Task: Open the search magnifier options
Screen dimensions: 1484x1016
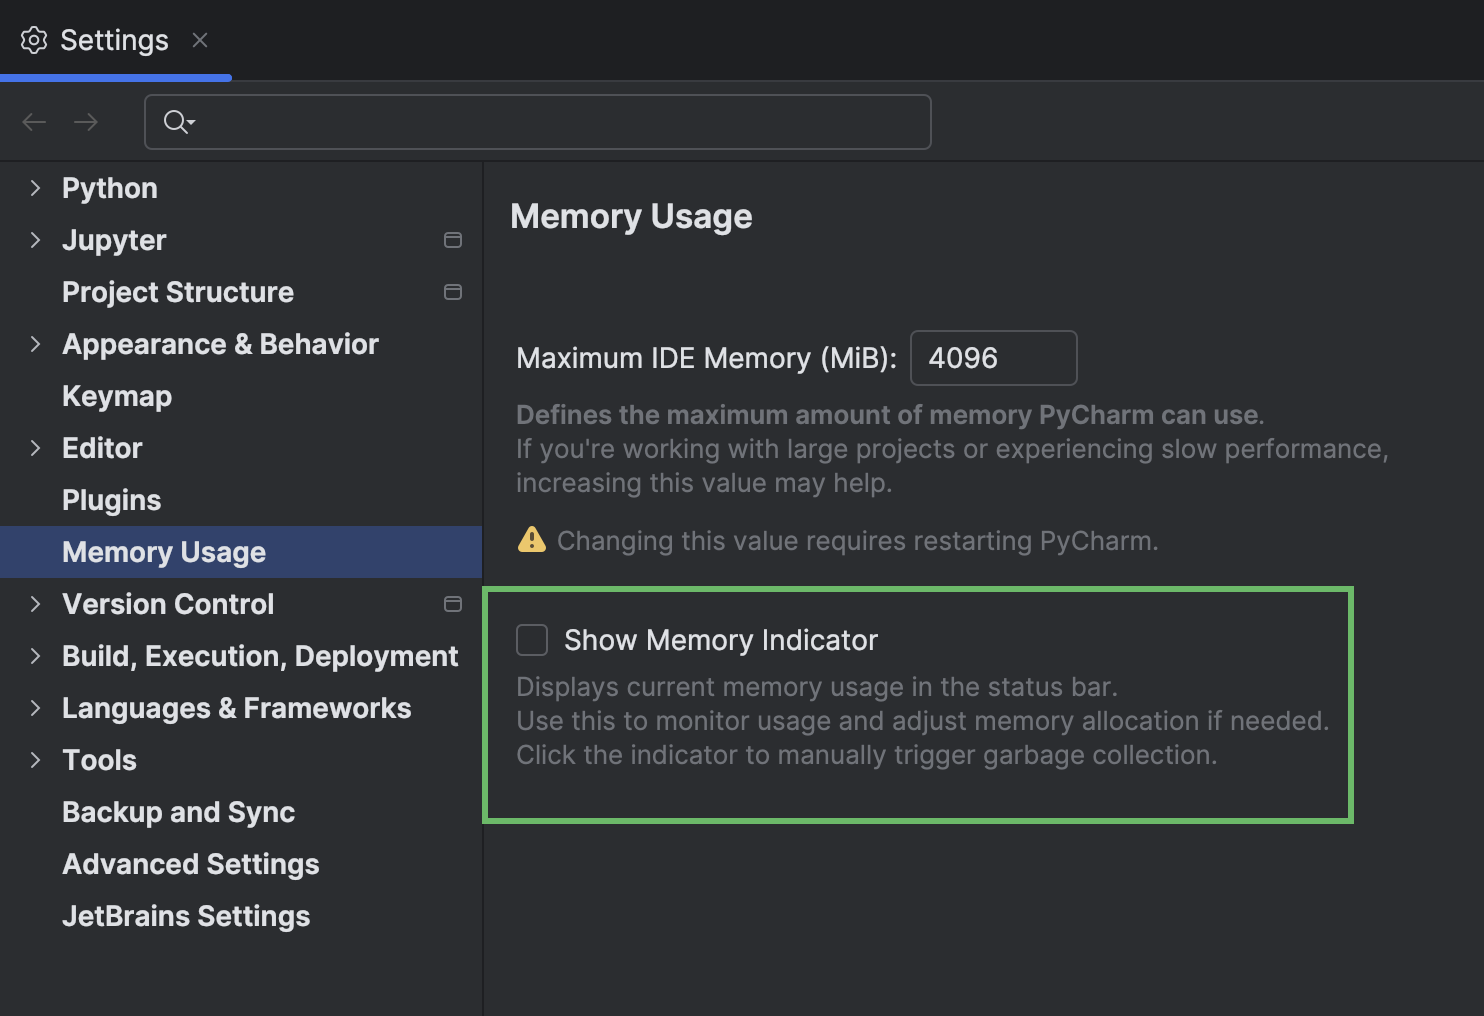Action: click(177, 121)
